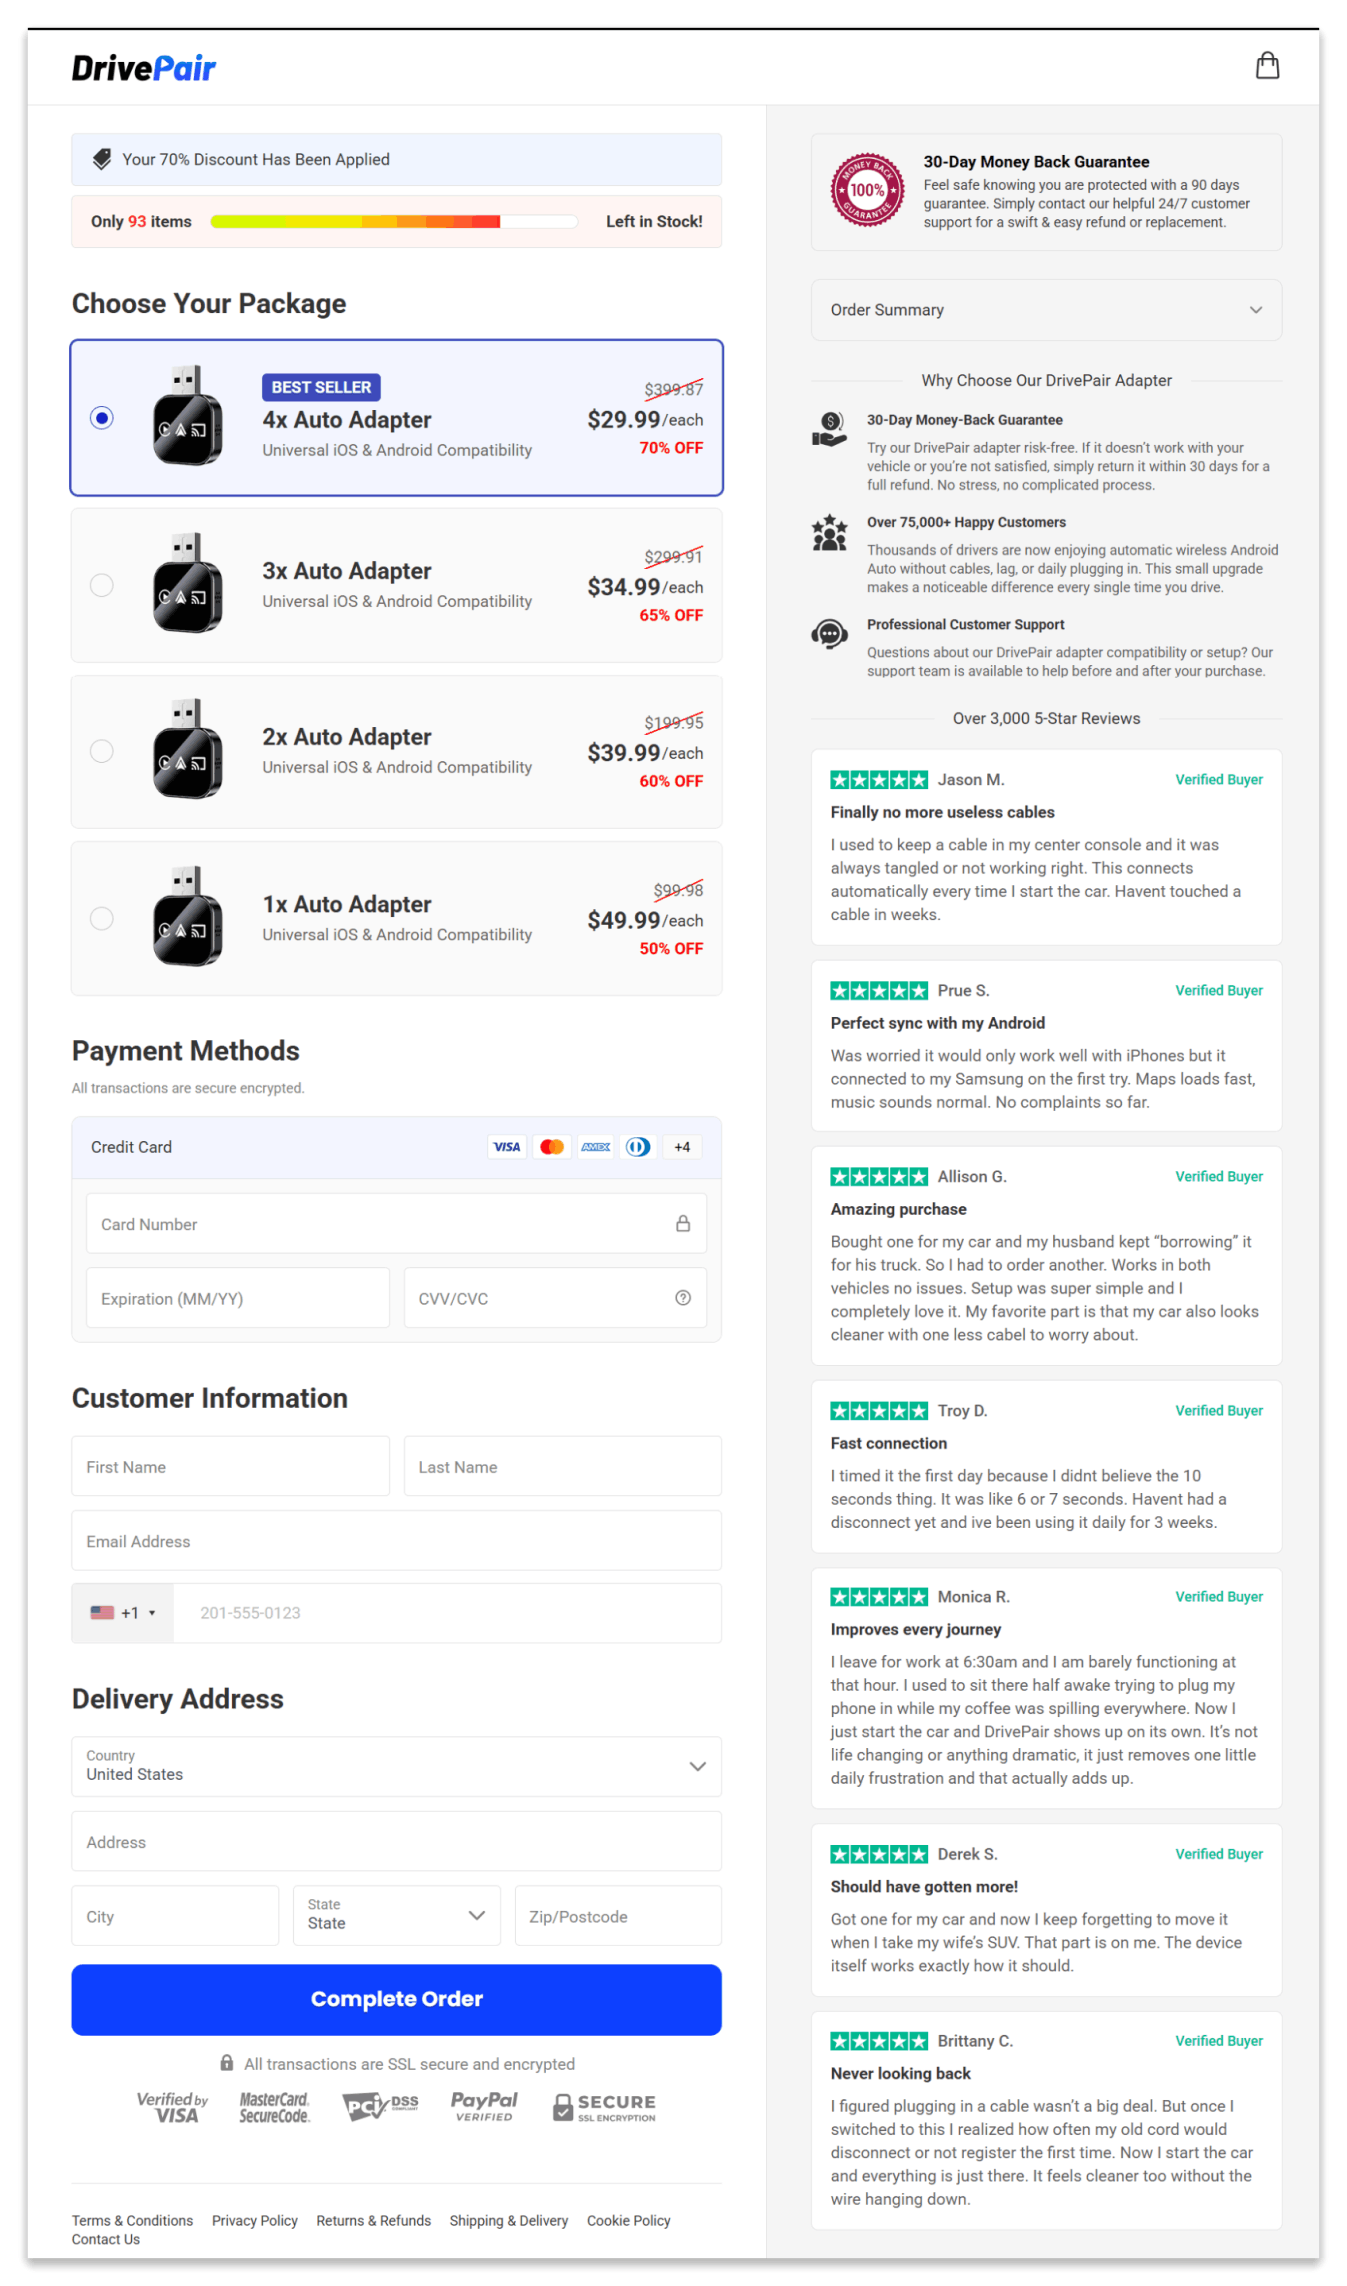This screenshot has width=1347, height=2286.
Task: Open the State dropdown
Action: point(396,1915)
